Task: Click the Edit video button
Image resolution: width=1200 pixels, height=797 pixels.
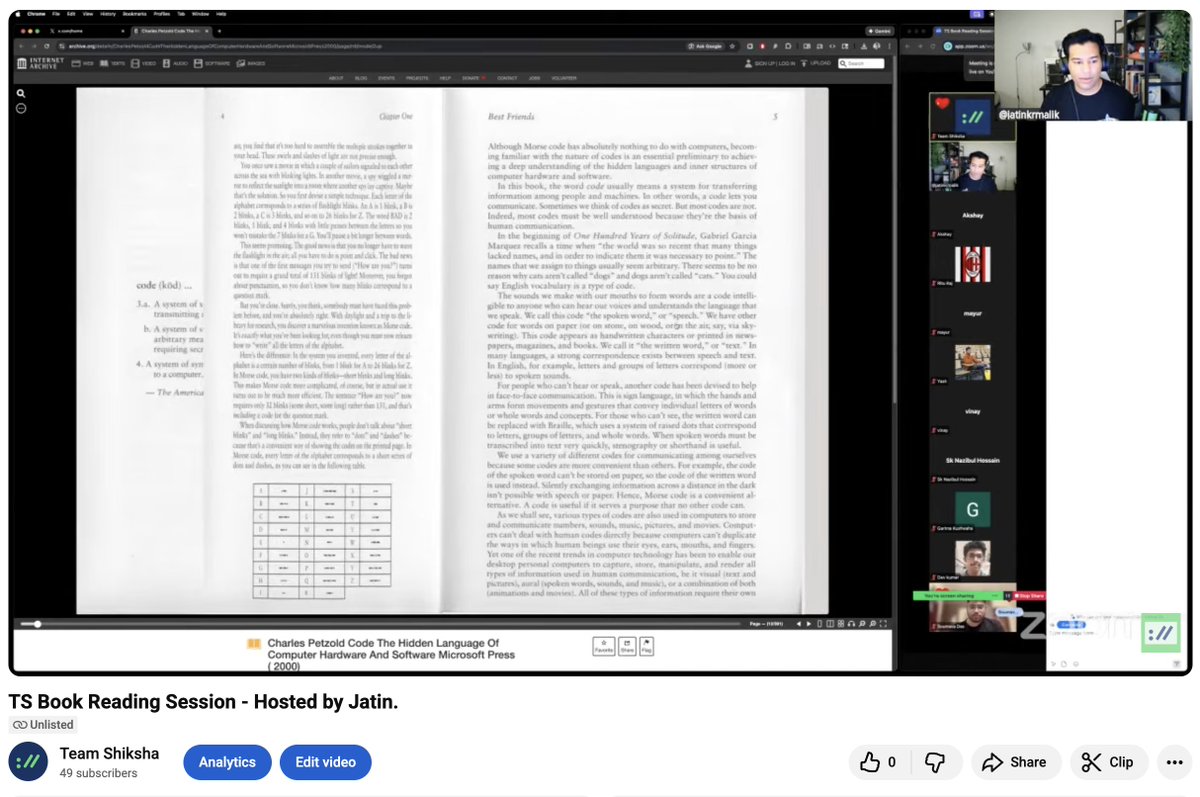Action: [325, 762]
